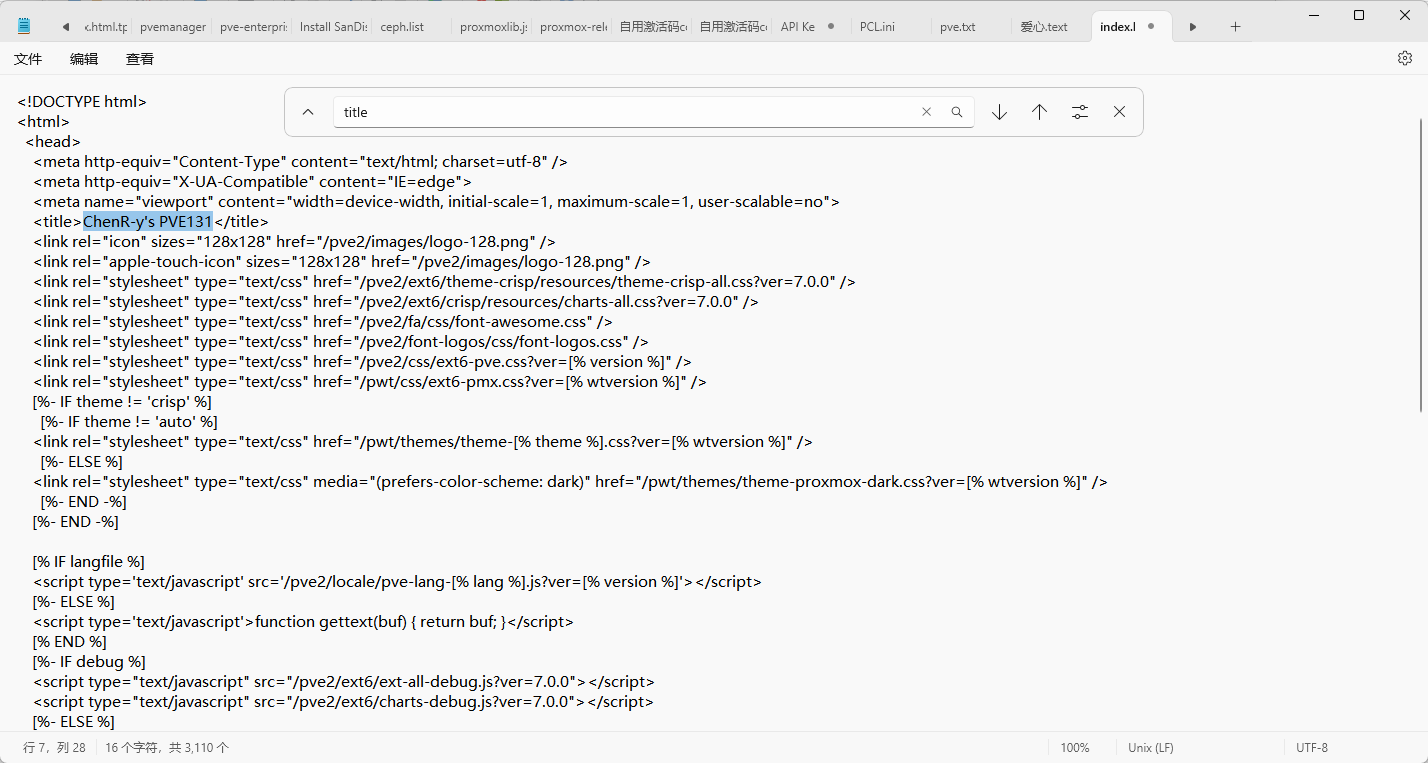Click the apple-touch-icon link line
Viewport: 1428px width, 763px height.
point(341,261)
